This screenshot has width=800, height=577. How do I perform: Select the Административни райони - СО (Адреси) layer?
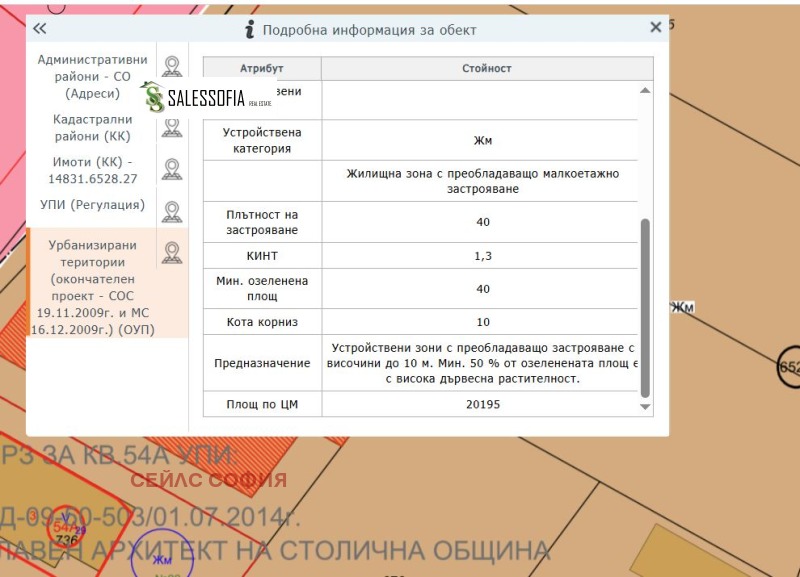92,75
